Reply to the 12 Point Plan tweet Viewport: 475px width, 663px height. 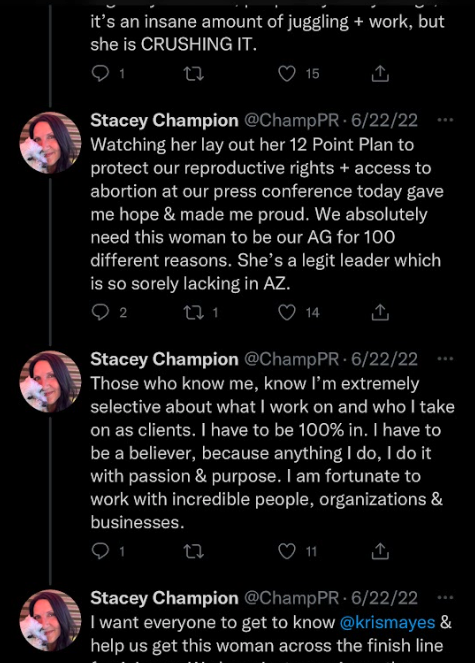(100, 313)
